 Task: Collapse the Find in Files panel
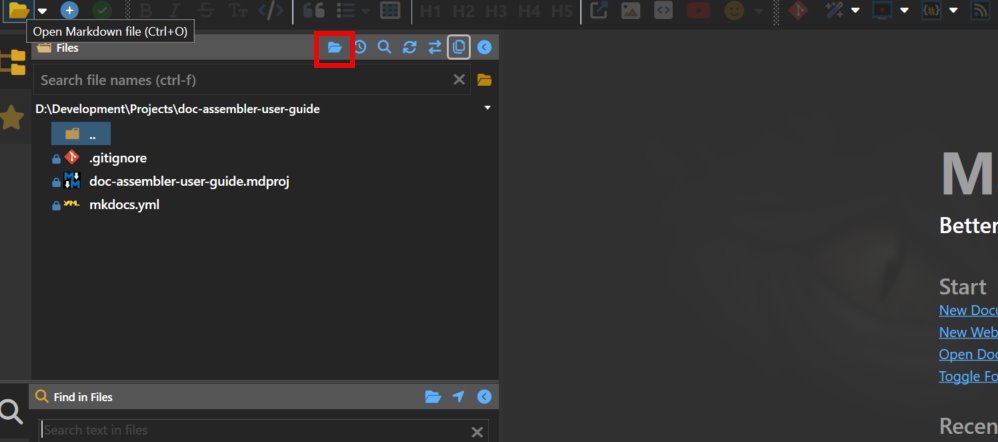click(x=484, y=397)
